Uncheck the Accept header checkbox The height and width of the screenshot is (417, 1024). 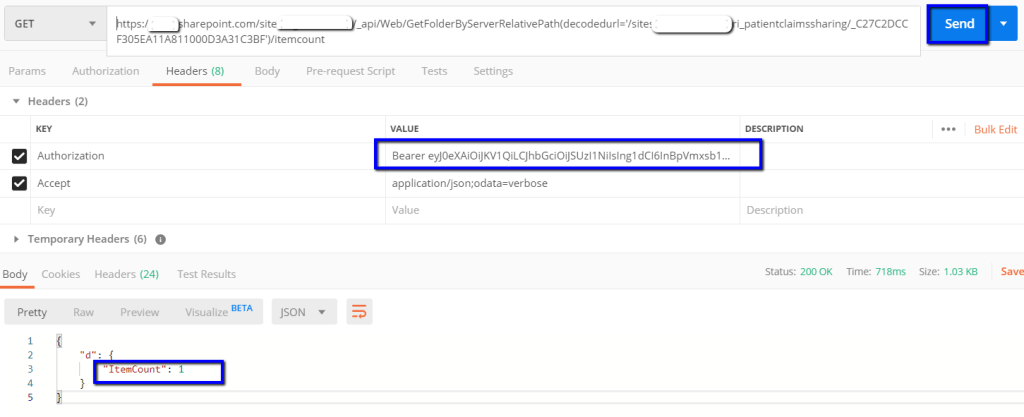click(x=19, y=183)
